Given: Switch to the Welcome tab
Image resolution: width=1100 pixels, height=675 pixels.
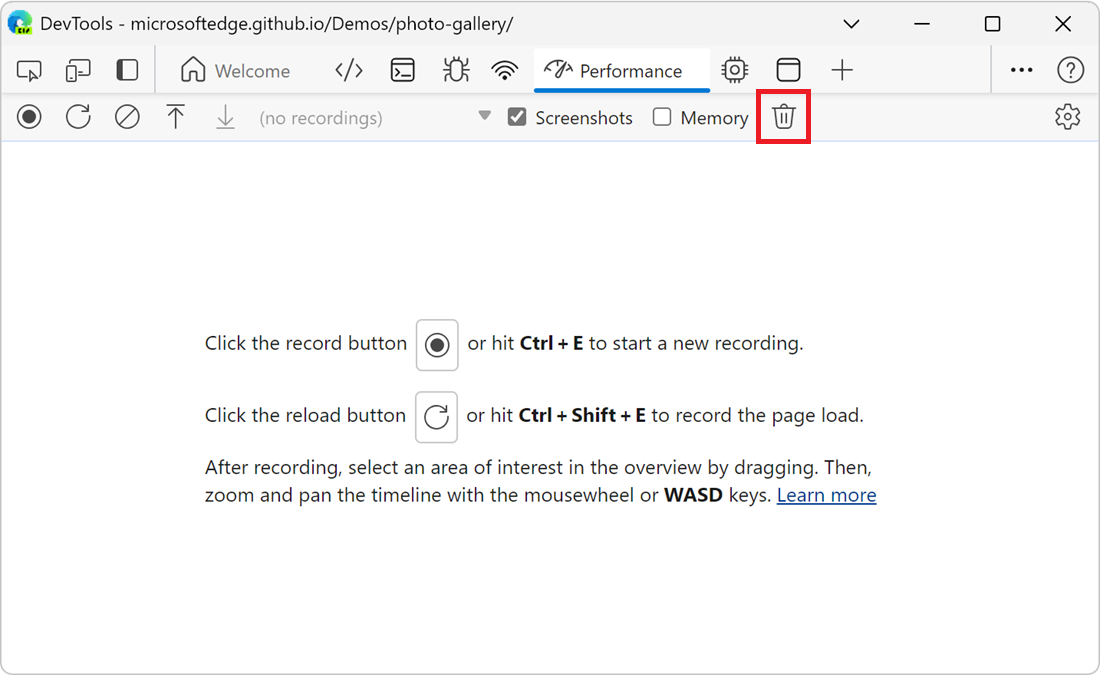Looking at the screenshot, I should click(x=236, y=71).
